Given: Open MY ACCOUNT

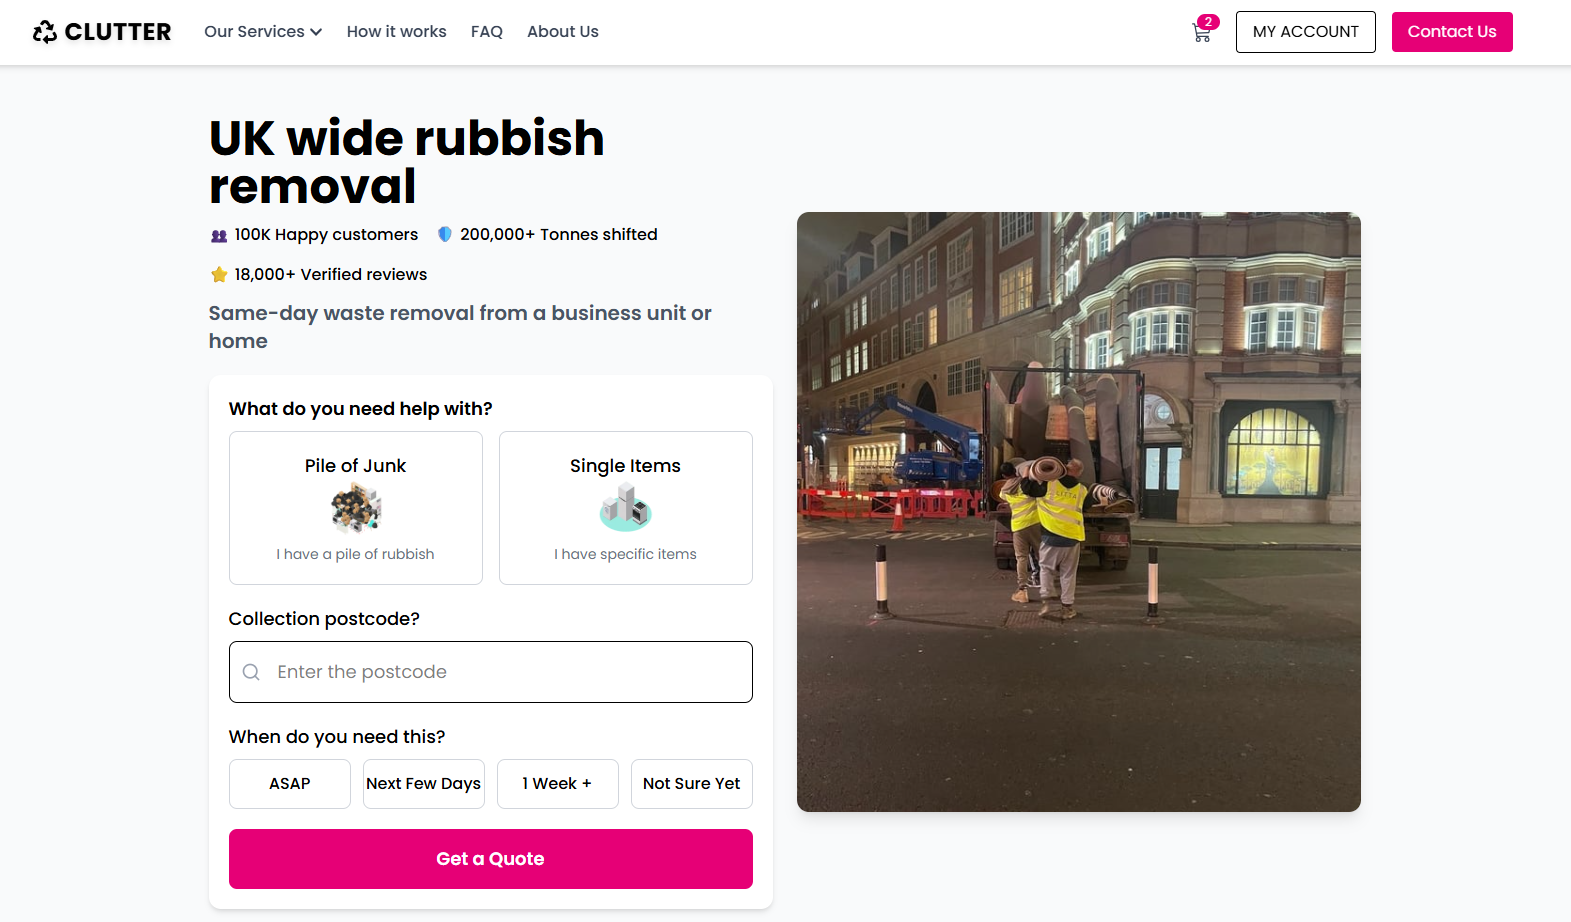Looking at the screenshot, I should (1306, 32).
